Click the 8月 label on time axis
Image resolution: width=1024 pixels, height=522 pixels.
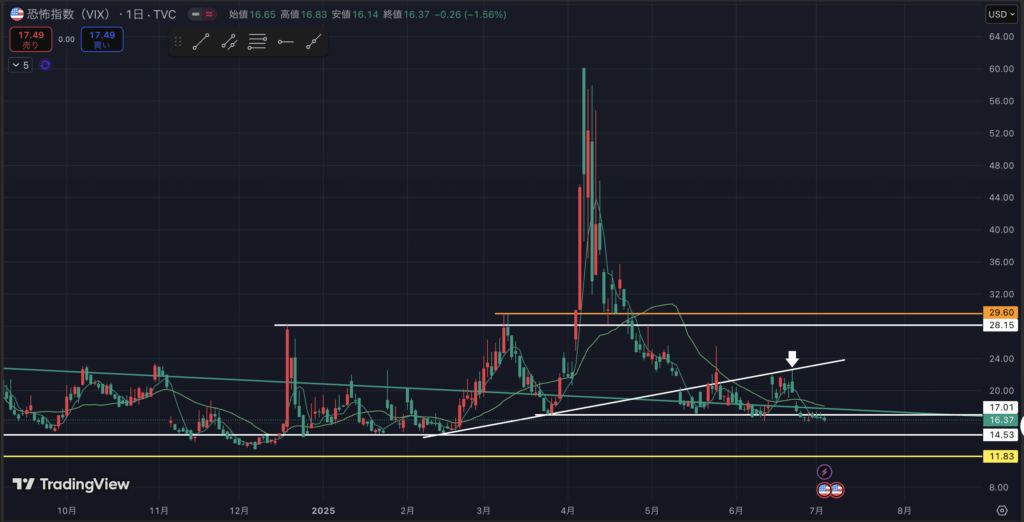904,510
